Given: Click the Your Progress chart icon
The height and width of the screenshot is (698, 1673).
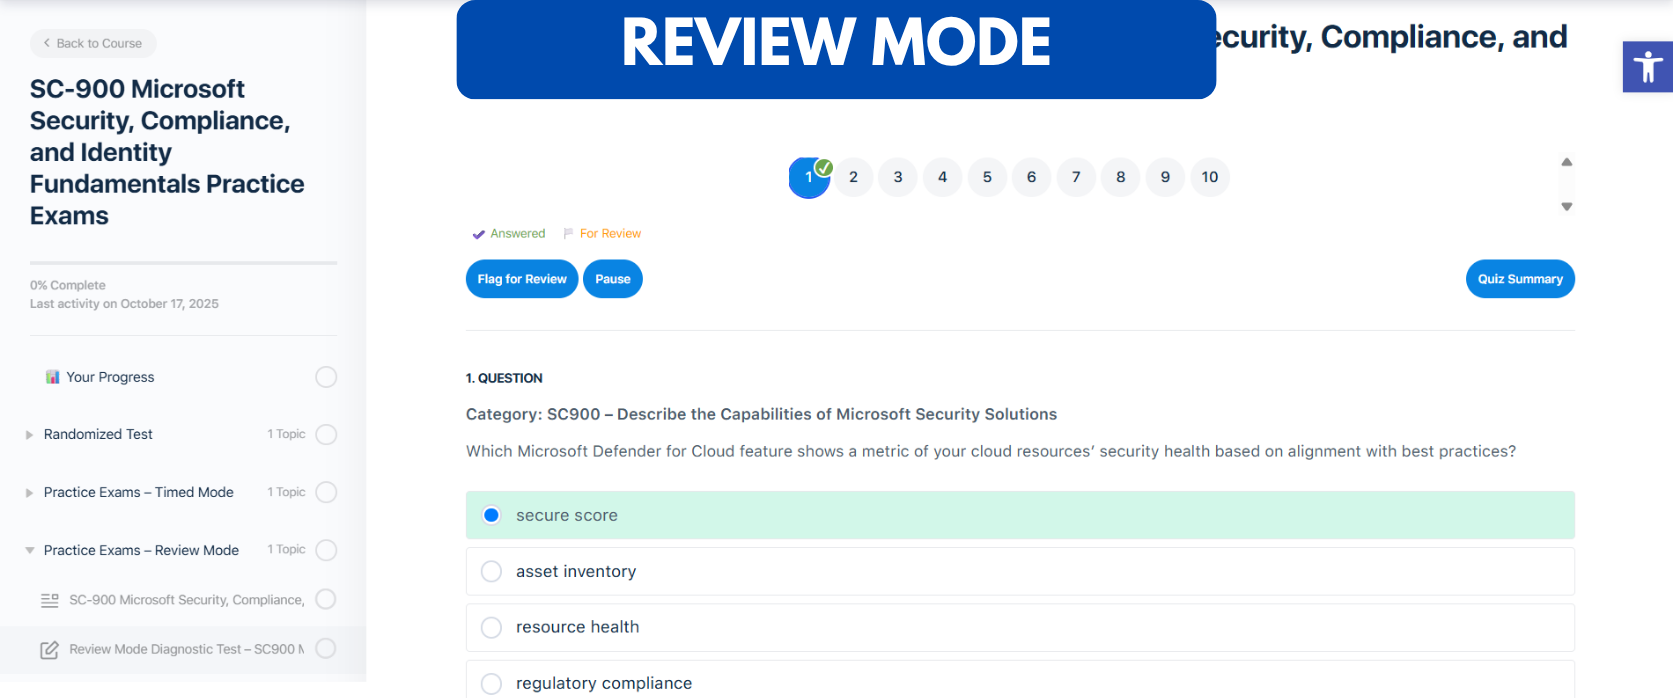Looking at the screenshot, I should coord(52,377).
